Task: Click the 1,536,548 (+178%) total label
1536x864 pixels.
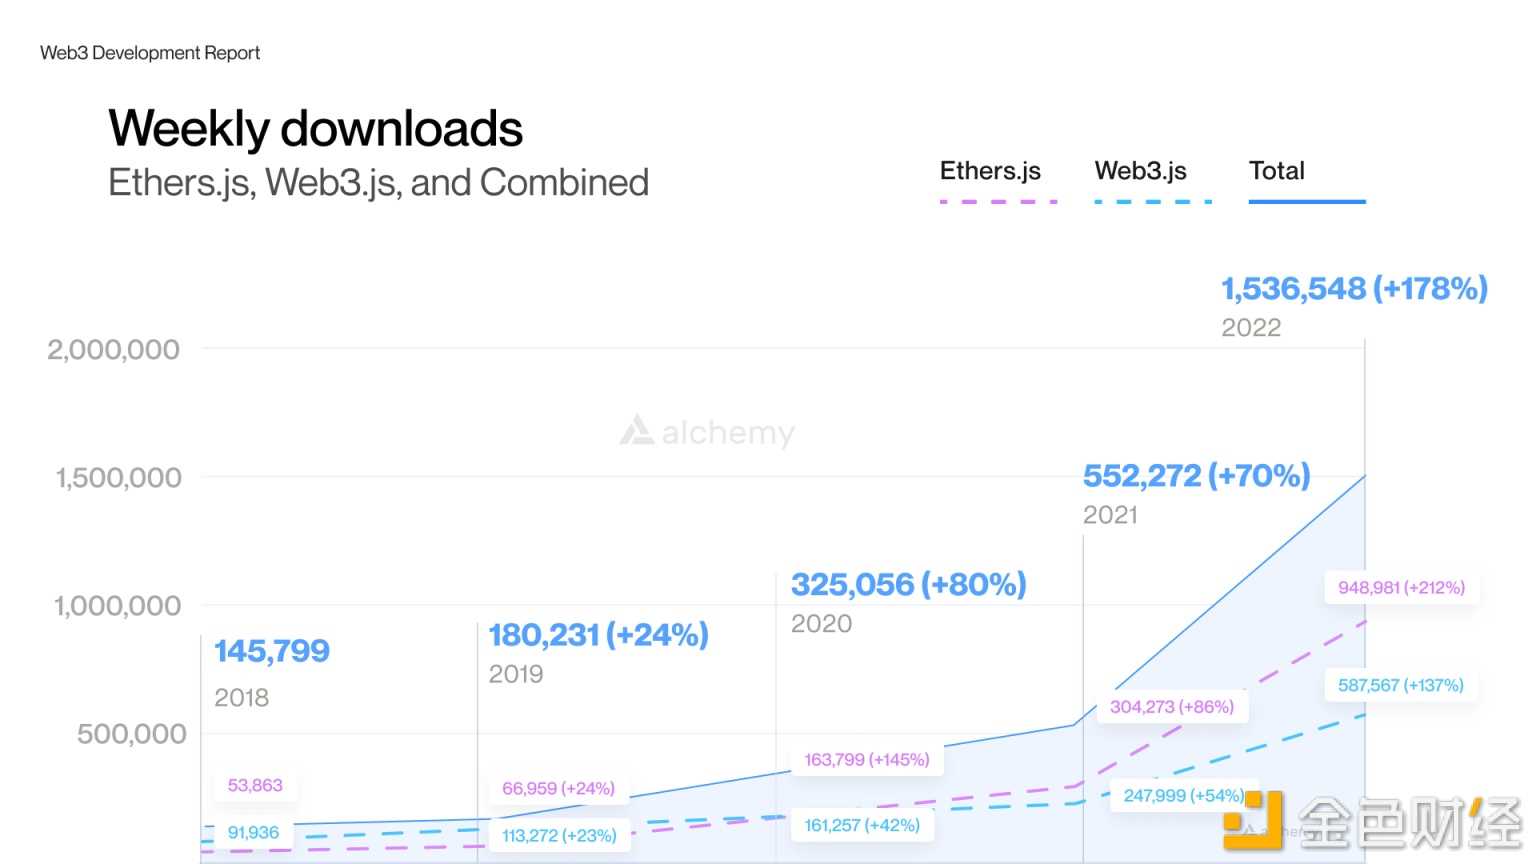Action: (1354, 289)
